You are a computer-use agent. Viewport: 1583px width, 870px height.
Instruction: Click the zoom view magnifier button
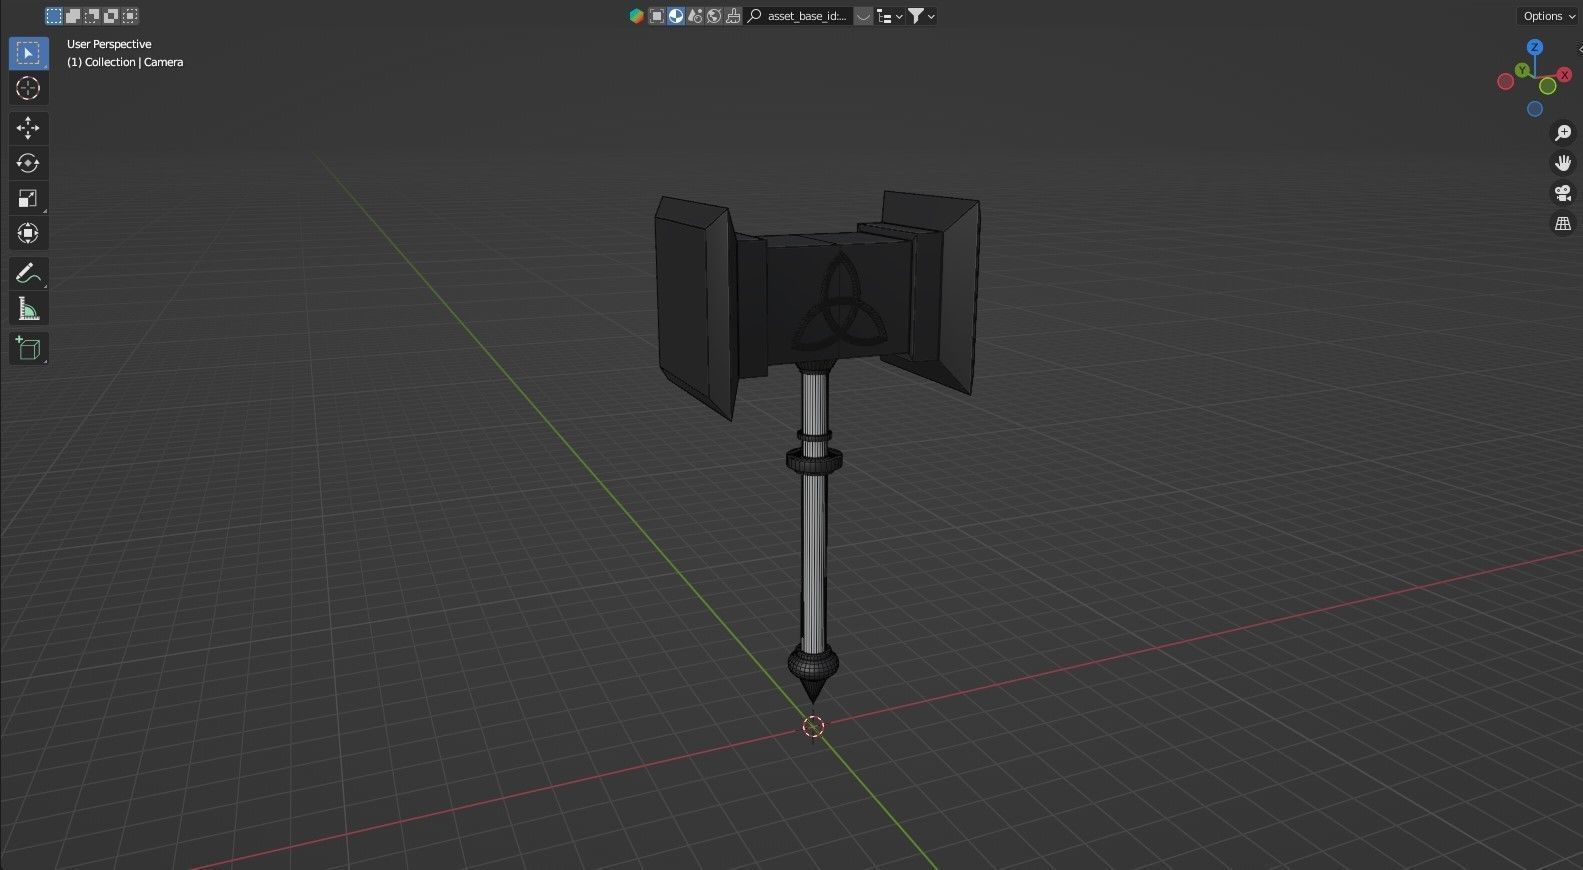click(1563, 133)
